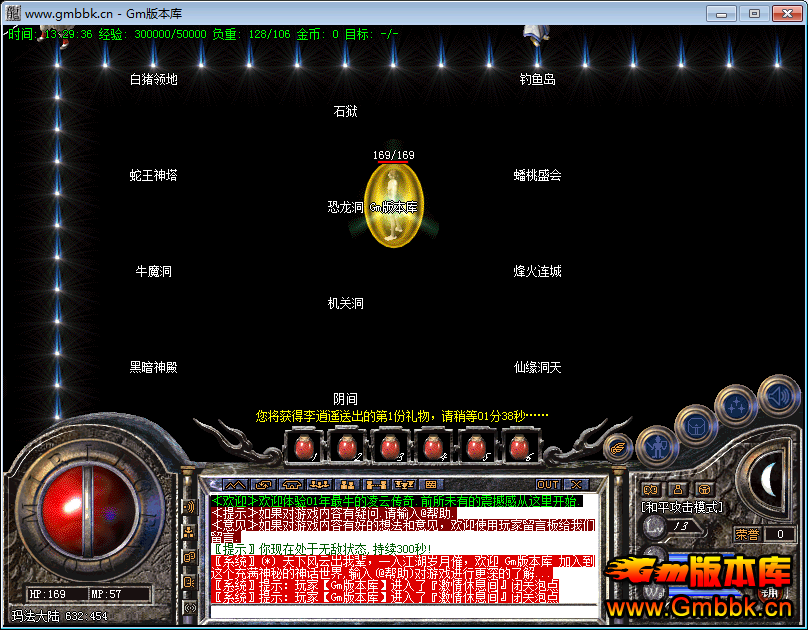This screenshot has width=808, height=630.
Task: Open the character equipment round button
Action: [x=657, y=447]
